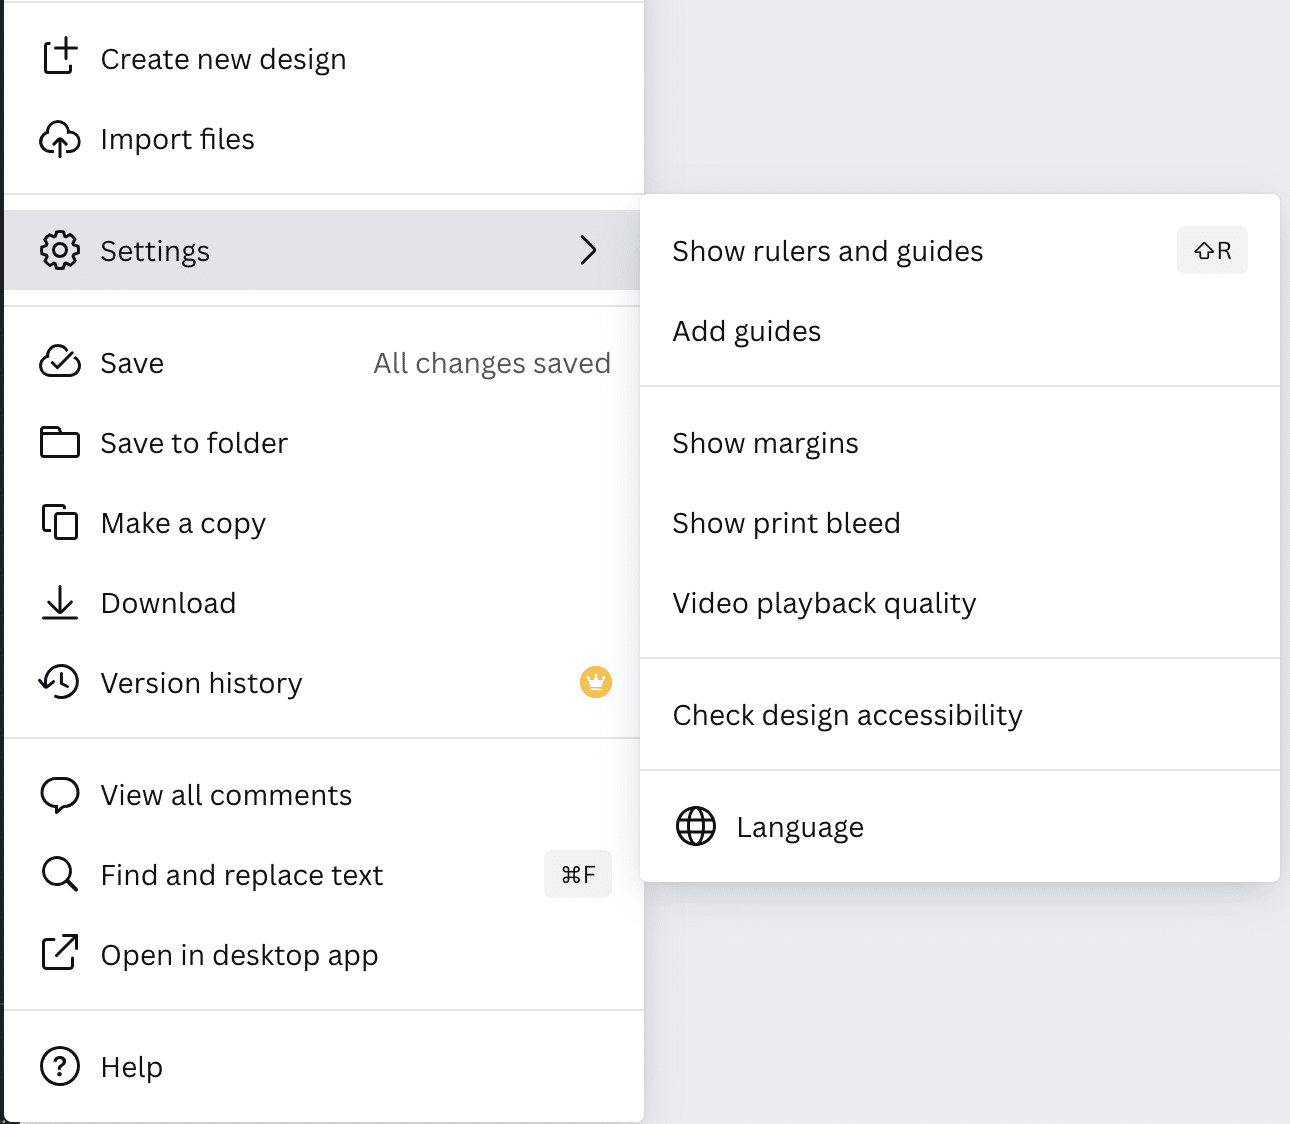Toggle Show margins option
Screen dimensions: 1290x1124
point(765,443)
